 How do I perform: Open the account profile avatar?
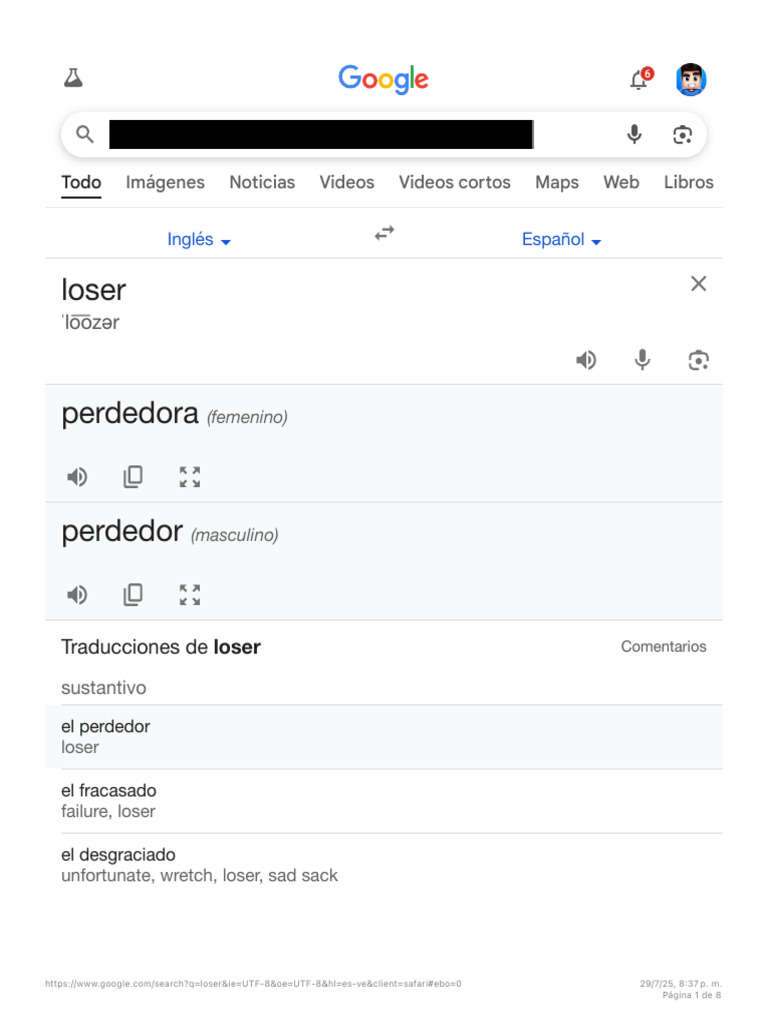pos(691,79)
